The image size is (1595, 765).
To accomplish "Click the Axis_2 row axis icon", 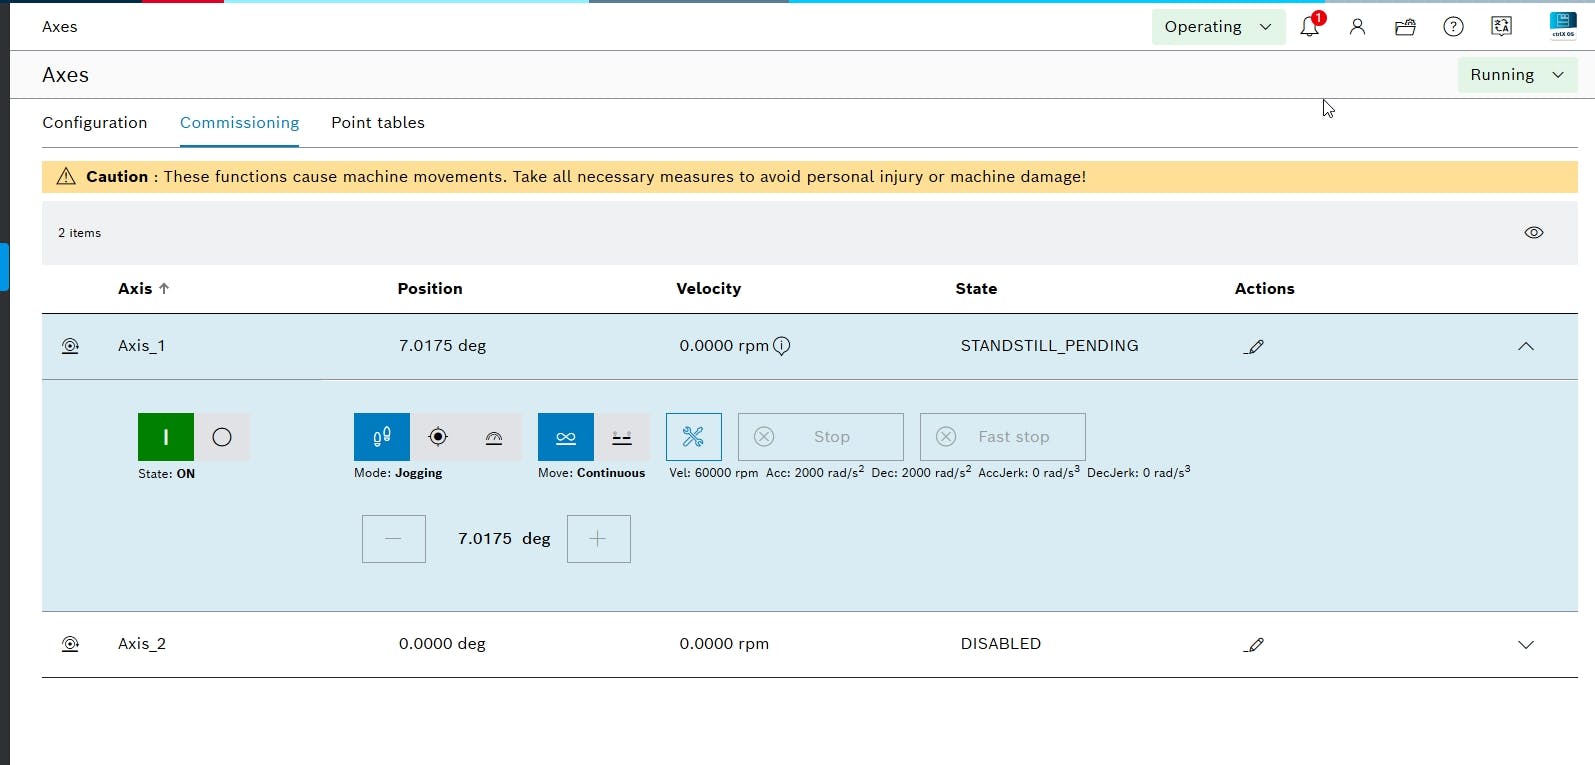I will (x=70, y=644).
